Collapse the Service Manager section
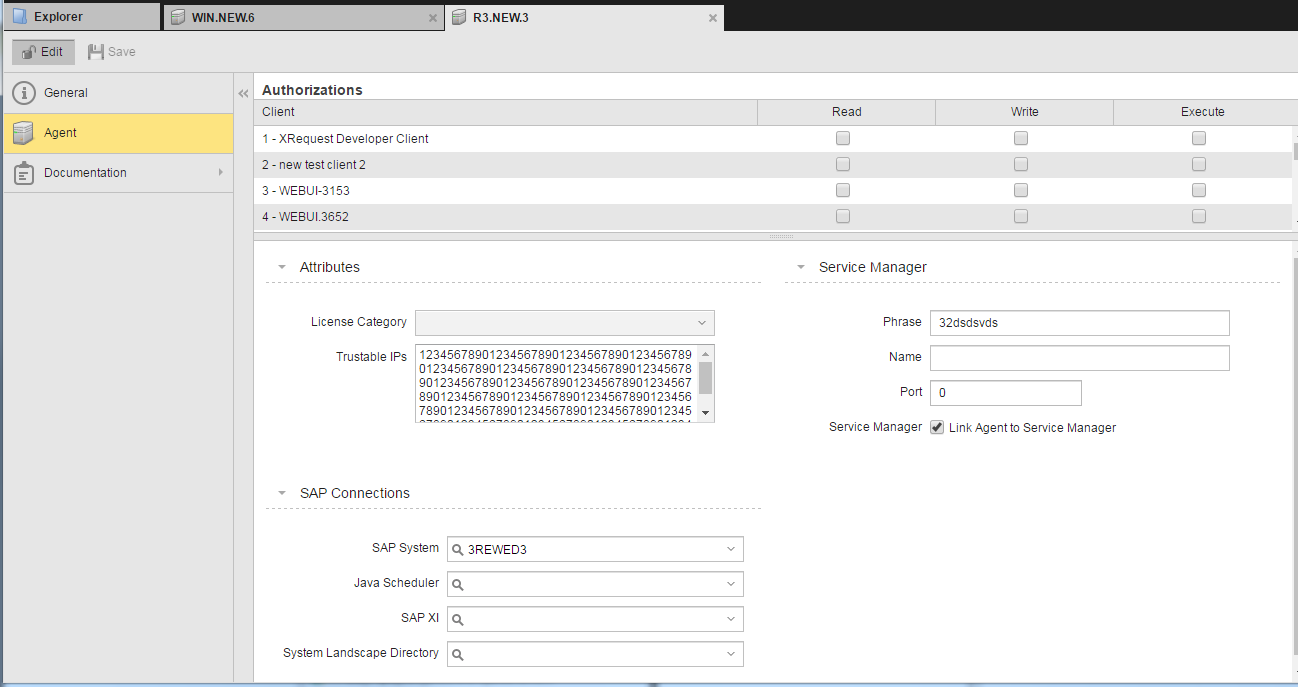 [801, 268]
